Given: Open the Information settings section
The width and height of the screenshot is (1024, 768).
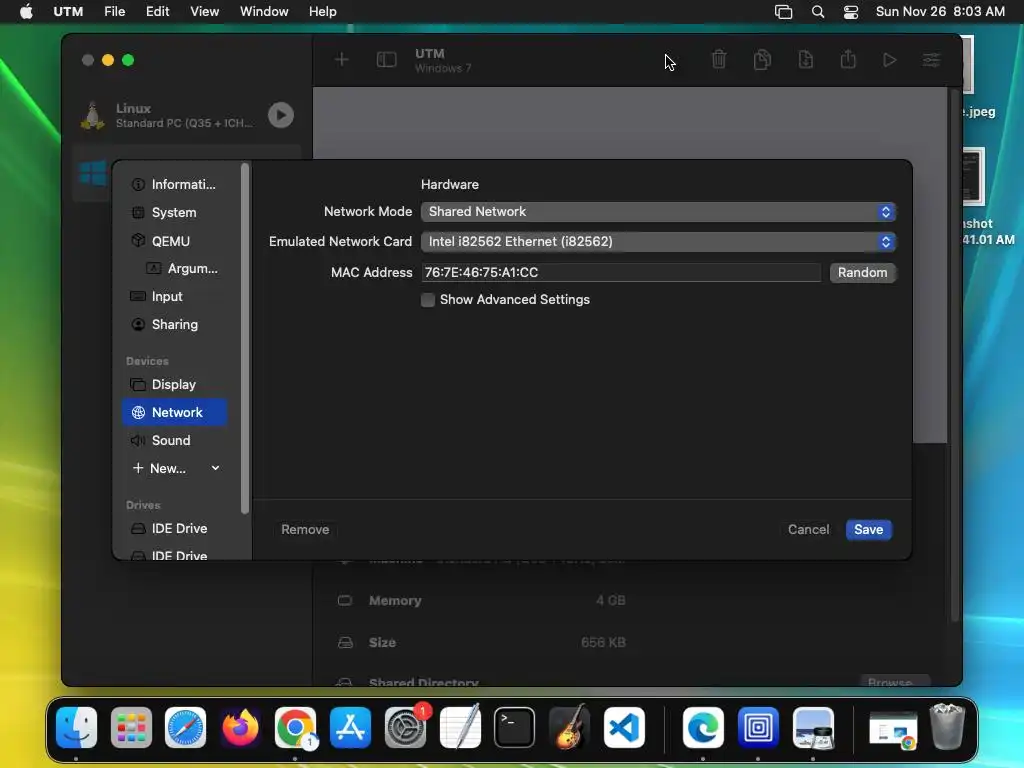Looking at the screenshot, I should 174,184.
